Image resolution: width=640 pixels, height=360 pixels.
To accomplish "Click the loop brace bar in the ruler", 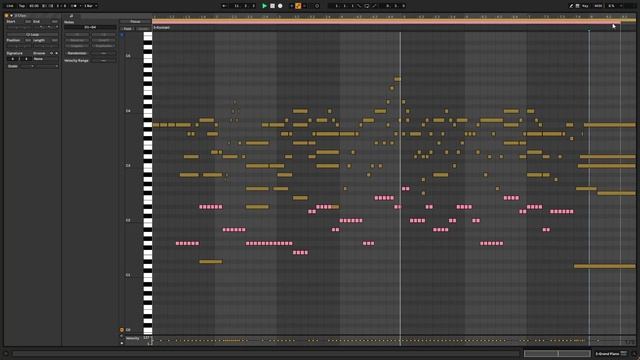I will [386, 22].
